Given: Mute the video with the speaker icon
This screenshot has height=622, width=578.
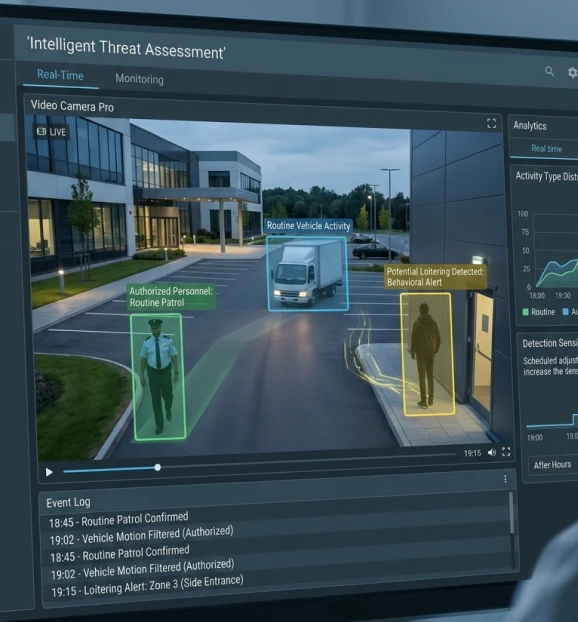Looking at the screenshot, I should [x=492, y=453].
